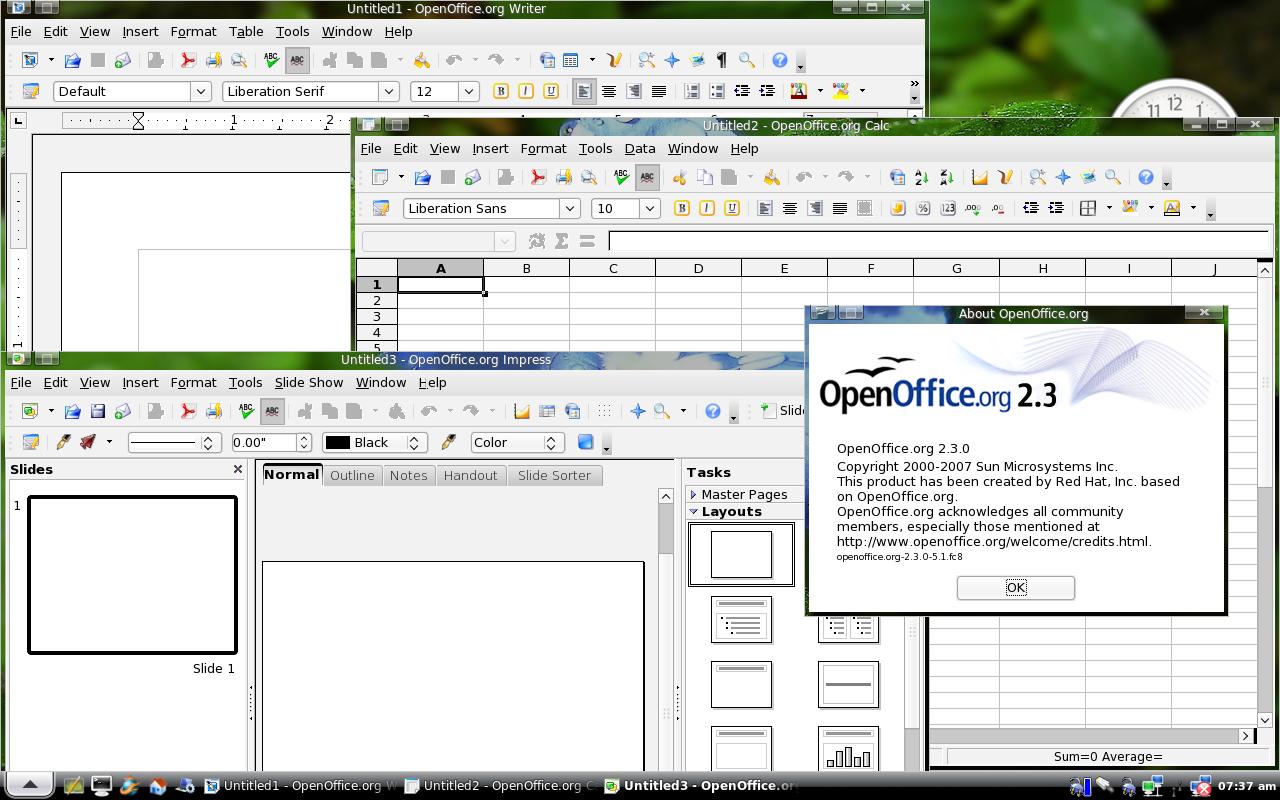Apply Percent number format in Calc
Viewport: 1280px width, 800px height.
(922, 208)
